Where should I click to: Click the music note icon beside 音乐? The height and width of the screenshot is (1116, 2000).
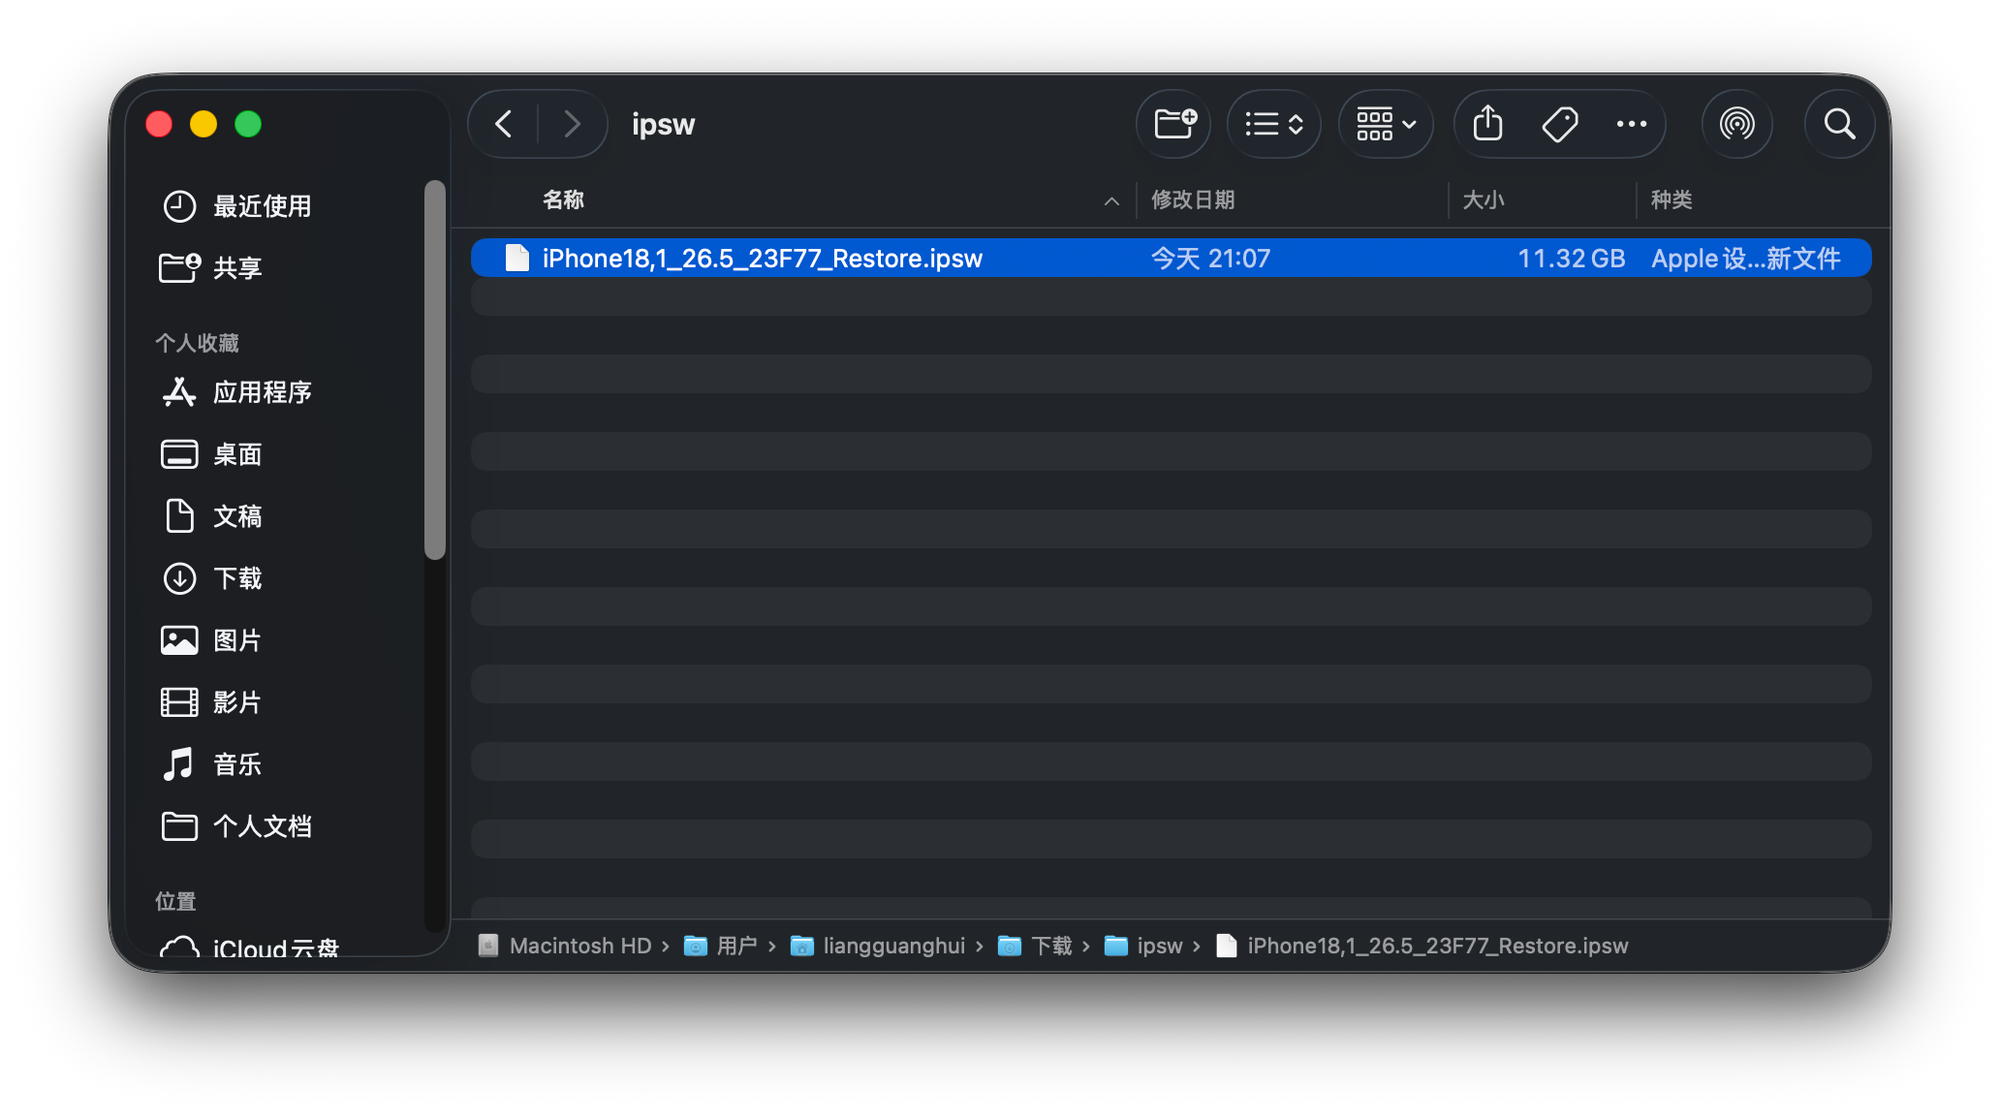click(x=179, y=764)
